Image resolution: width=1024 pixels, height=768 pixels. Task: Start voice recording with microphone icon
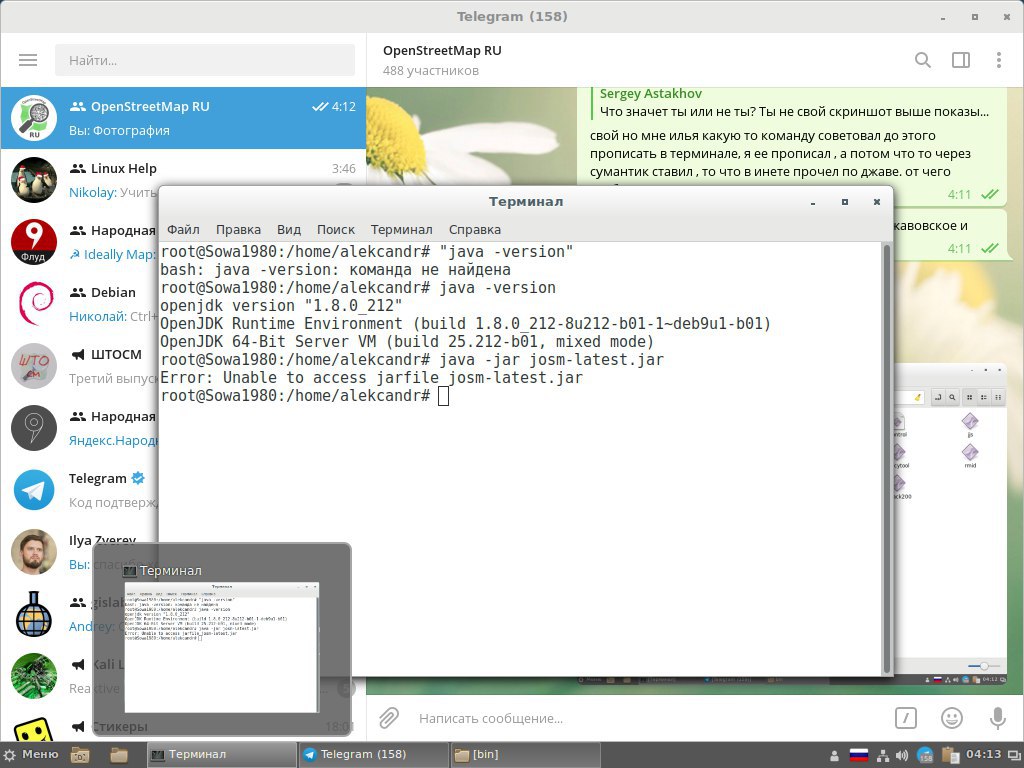(997, 718)
